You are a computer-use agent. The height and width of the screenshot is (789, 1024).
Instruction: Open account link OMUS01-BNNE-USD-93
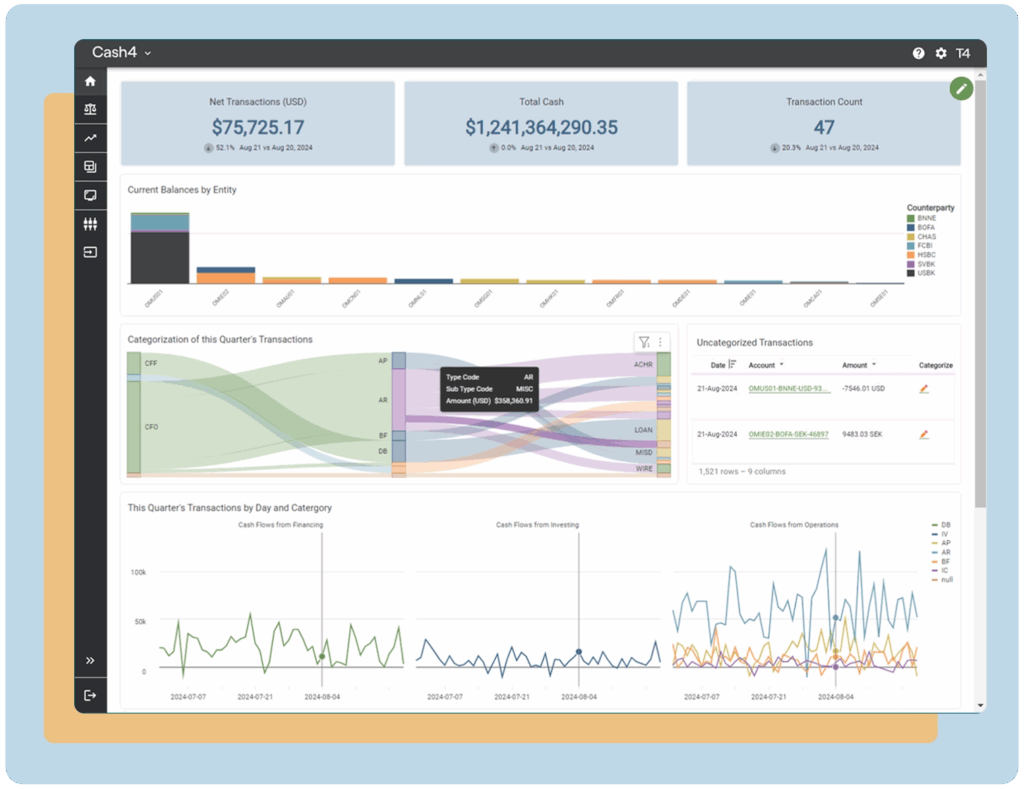pos(789,389)
